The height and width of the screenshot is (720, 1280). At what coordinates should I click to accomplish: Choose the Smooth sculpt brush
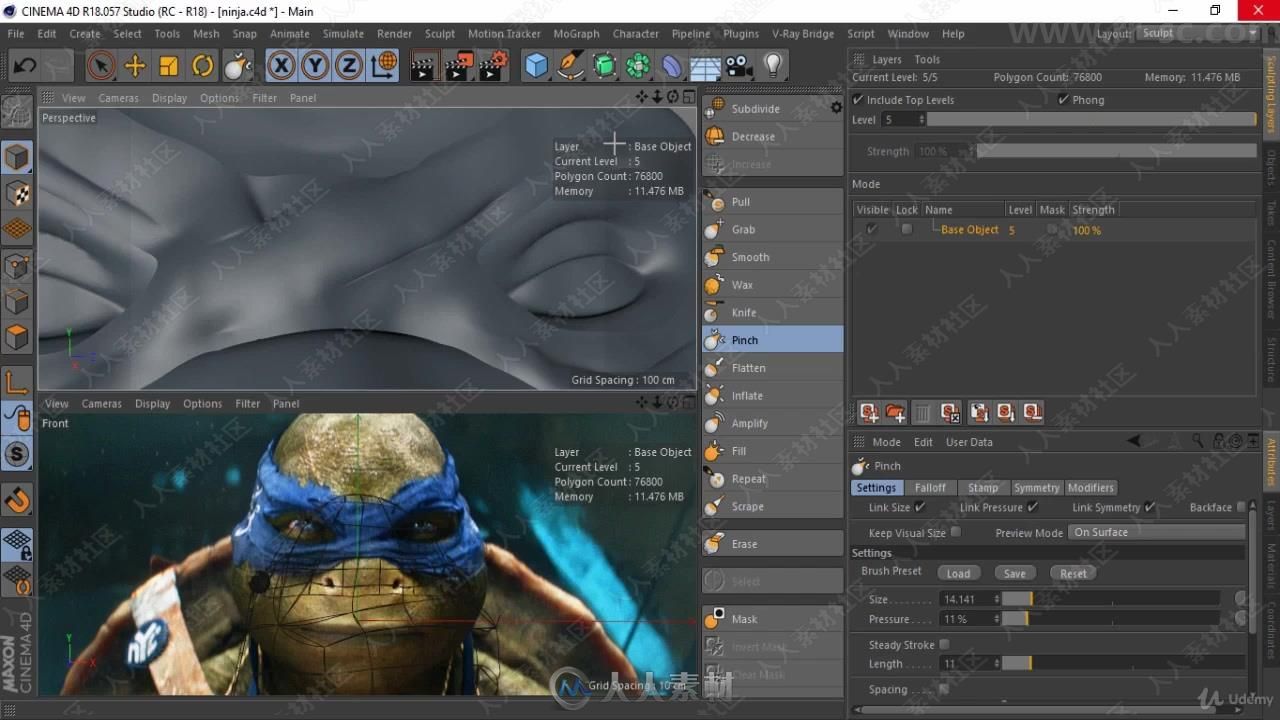click(x=773, y=257)
